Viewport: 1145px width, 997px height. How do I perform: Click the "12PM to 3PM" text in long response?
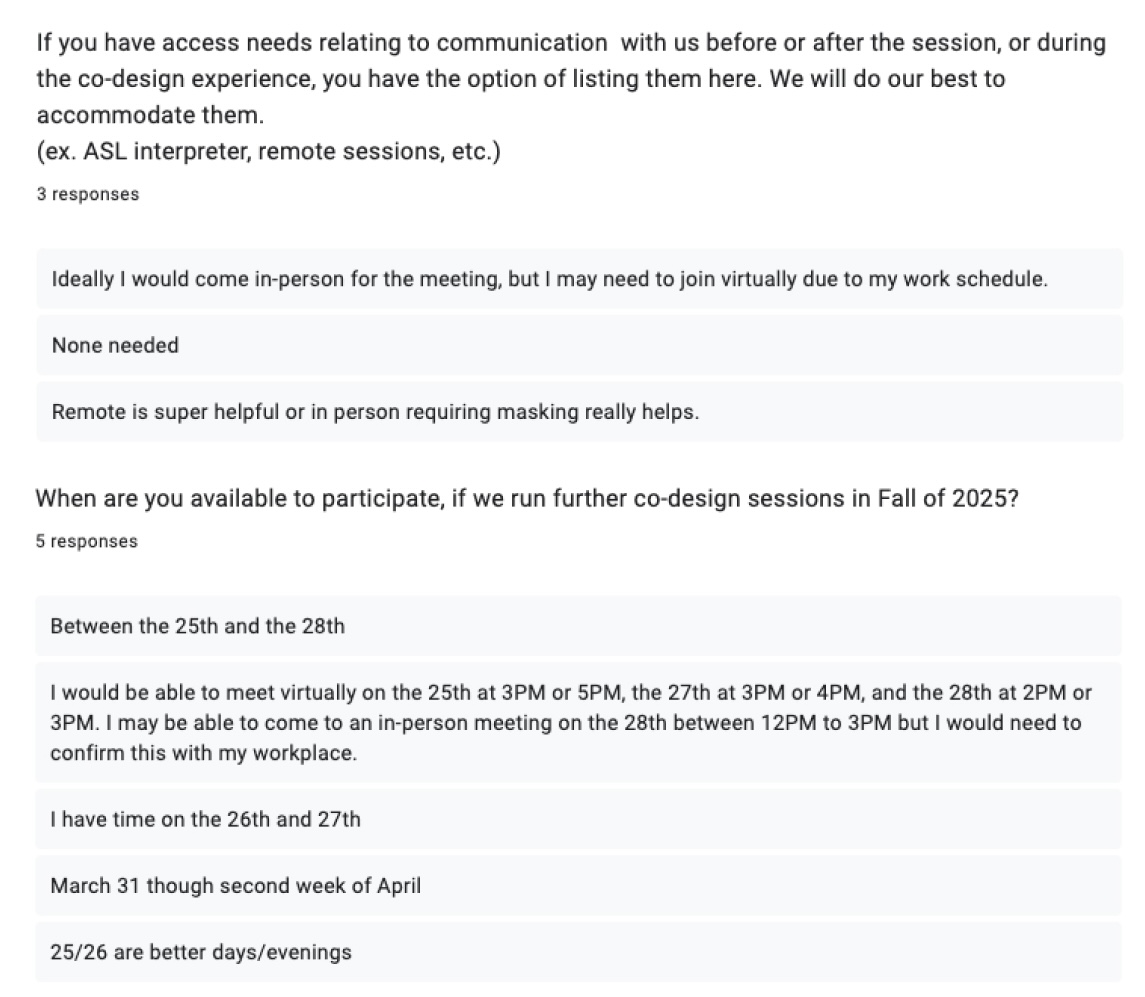(x=826, y=722)
